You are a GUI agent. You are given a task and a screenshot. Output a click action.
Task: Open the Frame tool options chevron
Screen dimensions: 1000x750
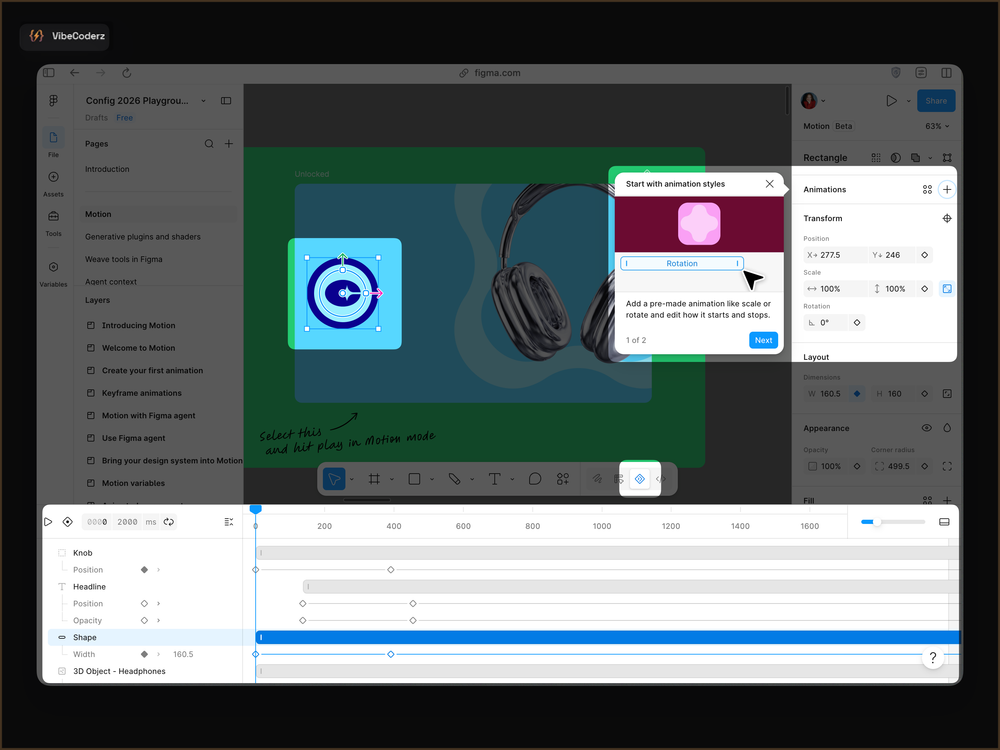tap(392, 480)
